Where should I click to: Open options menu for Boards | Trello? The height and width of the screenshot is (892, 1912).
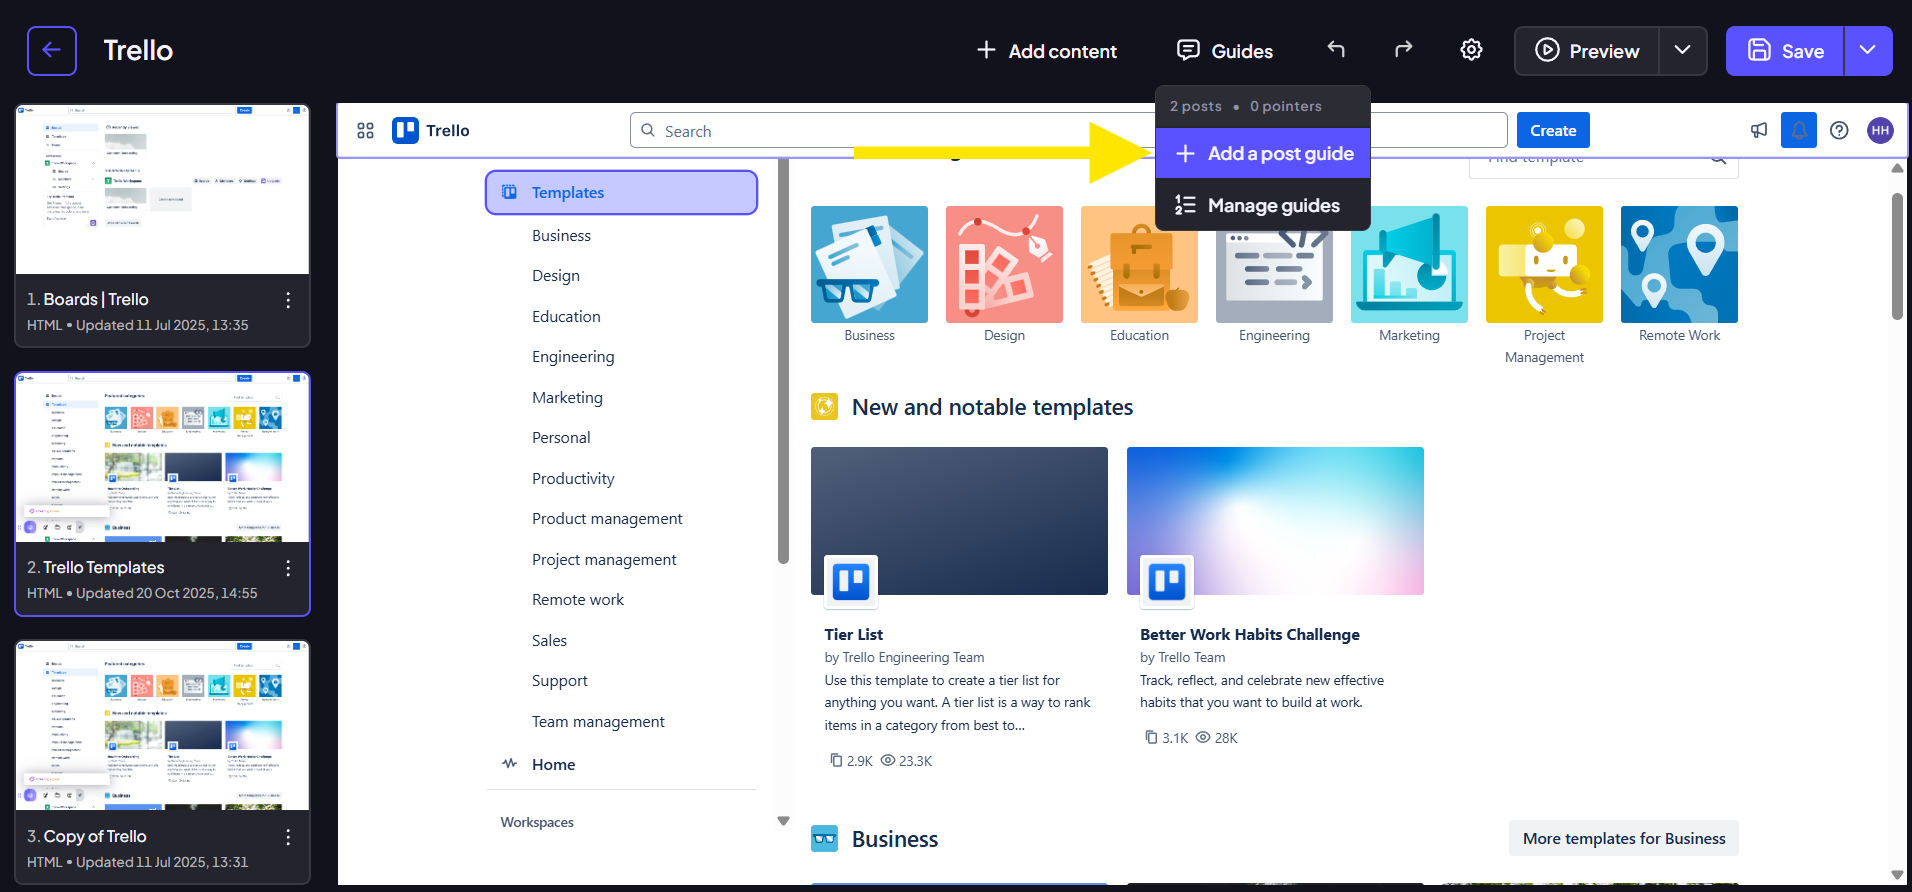(288, 300)
